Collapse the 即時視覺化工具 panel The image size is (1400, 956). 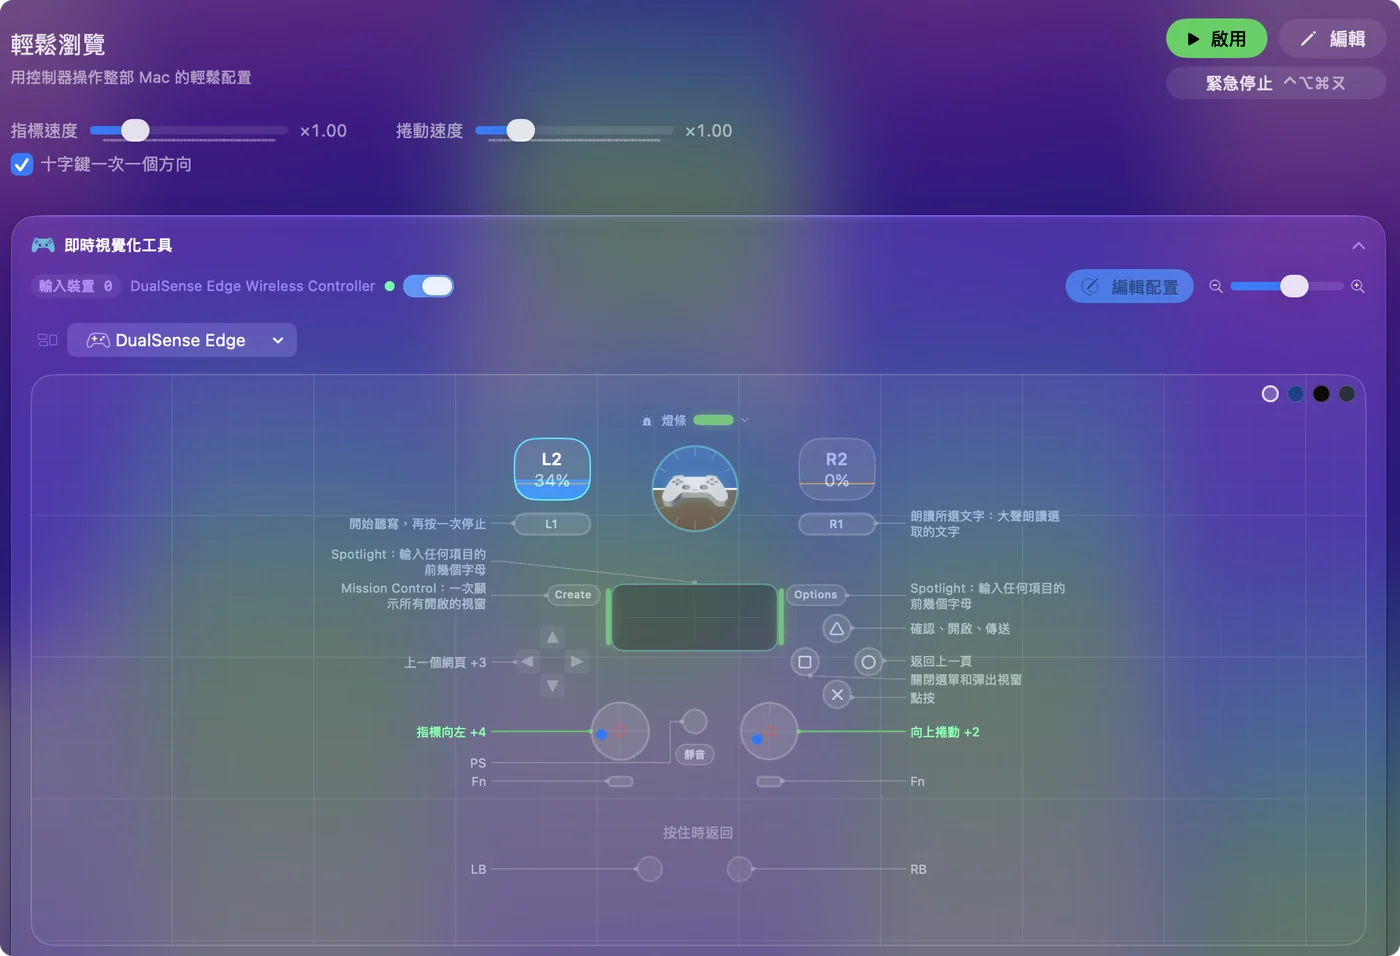pyautogui.click(x=1358, y=246)
